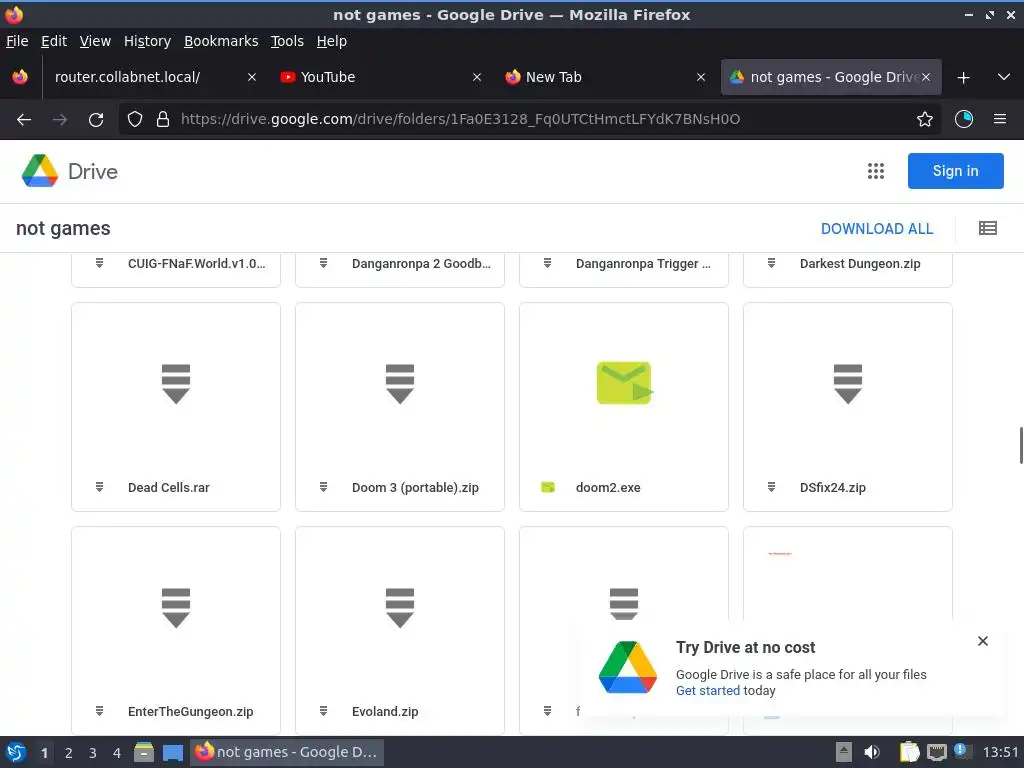Viewport: 1024px width, 768px height.
Task: Bookmark this page with the star
Action: (925, 120)
